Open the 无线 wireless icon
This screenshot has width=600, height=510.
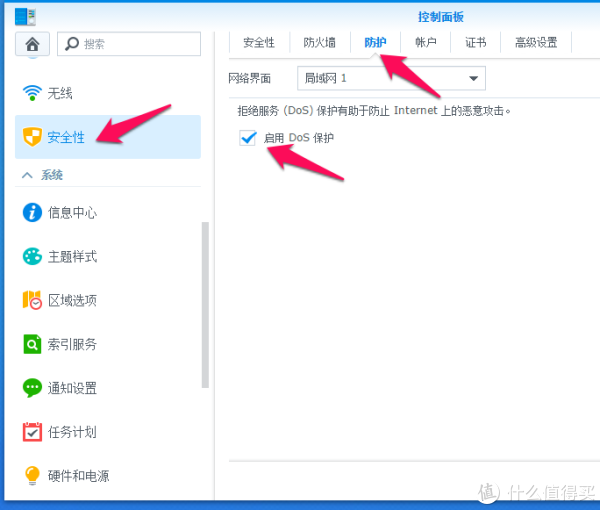(32, 93)
